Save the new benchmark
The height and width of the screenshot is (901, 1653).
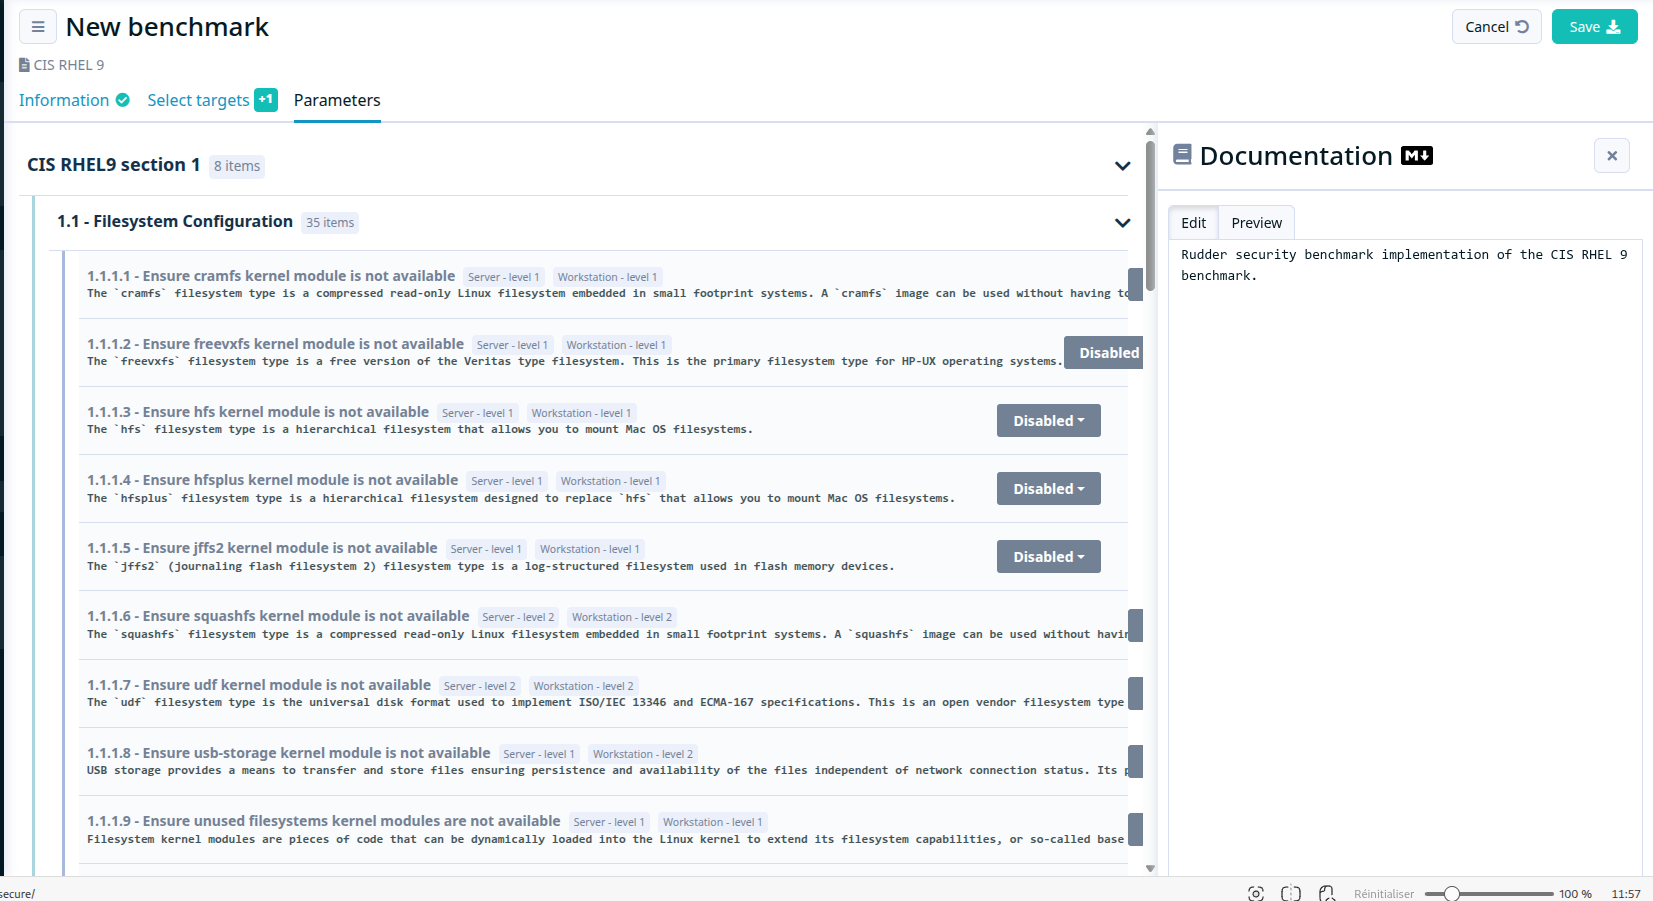click(1594, 27)
